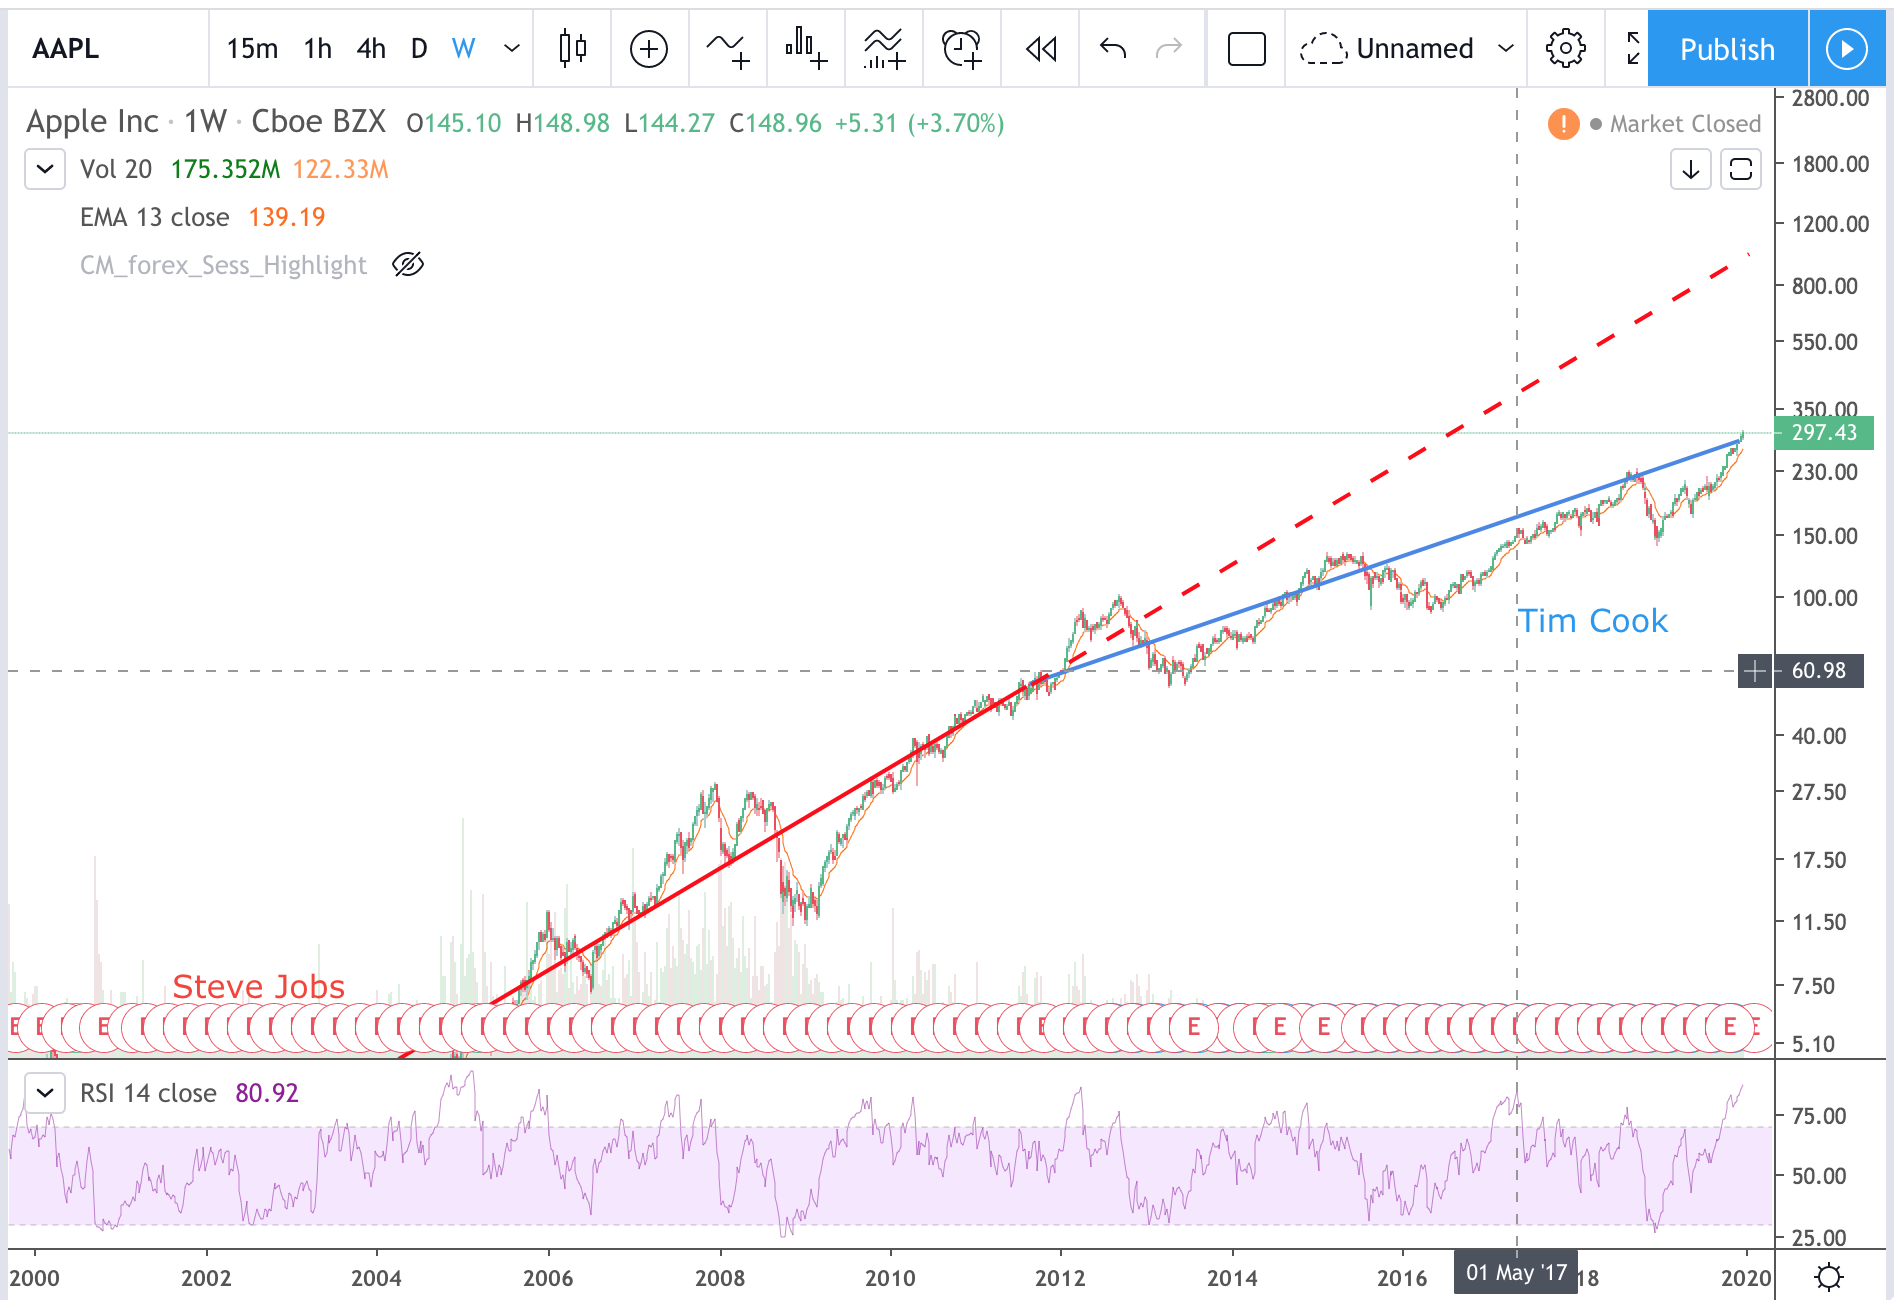This screenshot has width=1894, height=1300.
Task: Toggle visibility eye of CM_forex_Sess_Highlight
Action: [408, 265]
